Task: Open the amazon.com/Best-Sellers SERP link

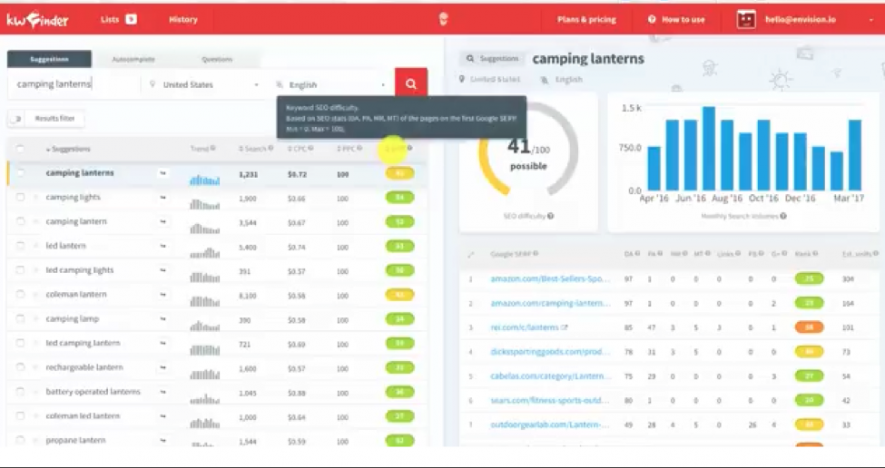Action: (x=550, y=279)
